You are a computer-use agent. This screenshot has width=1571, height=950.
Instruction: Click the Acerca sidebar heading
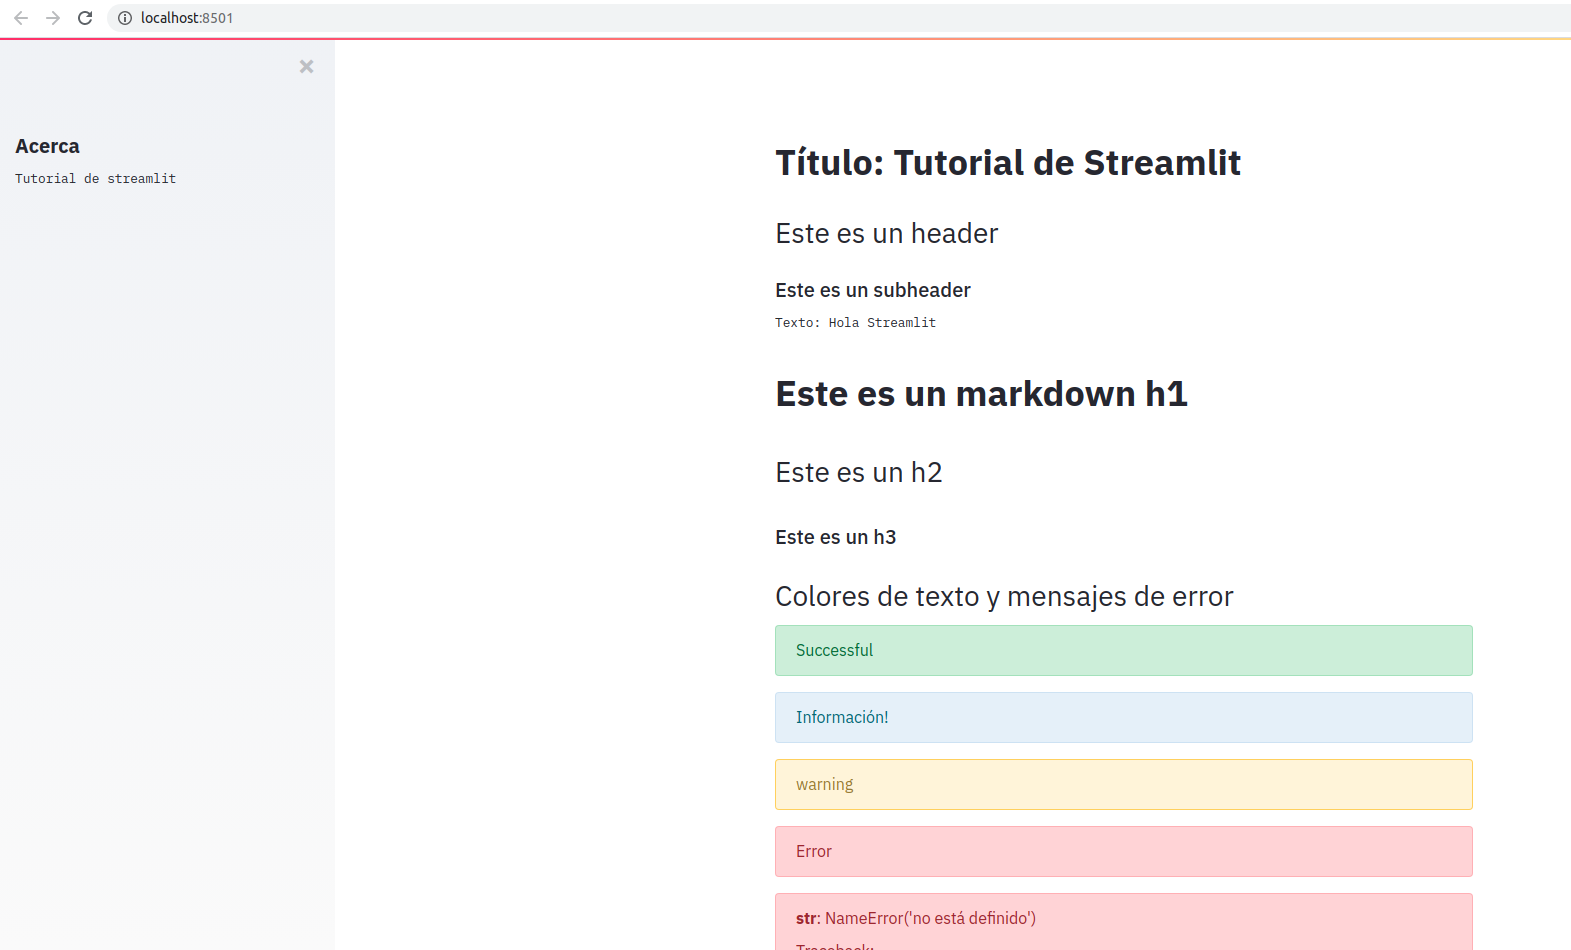pyautogui.click(x=47, y=146)
